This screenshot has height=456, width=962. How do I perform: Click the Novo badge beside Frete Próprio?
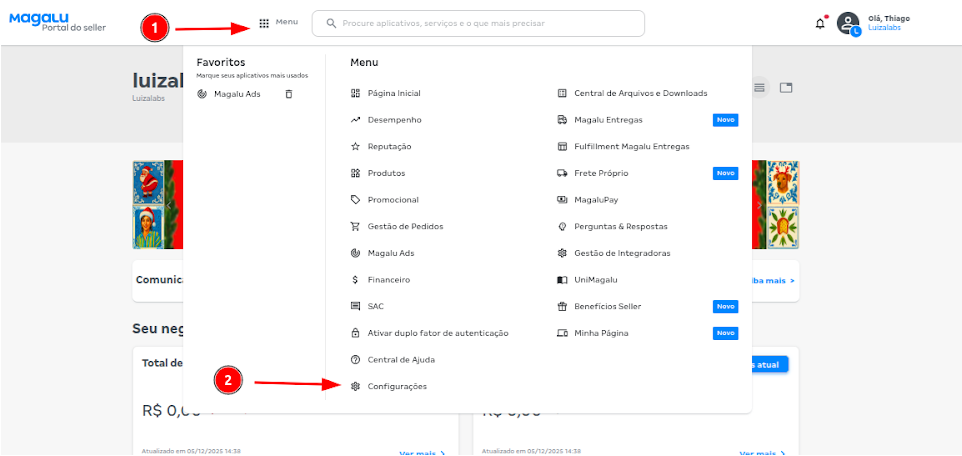click(725, 173)
